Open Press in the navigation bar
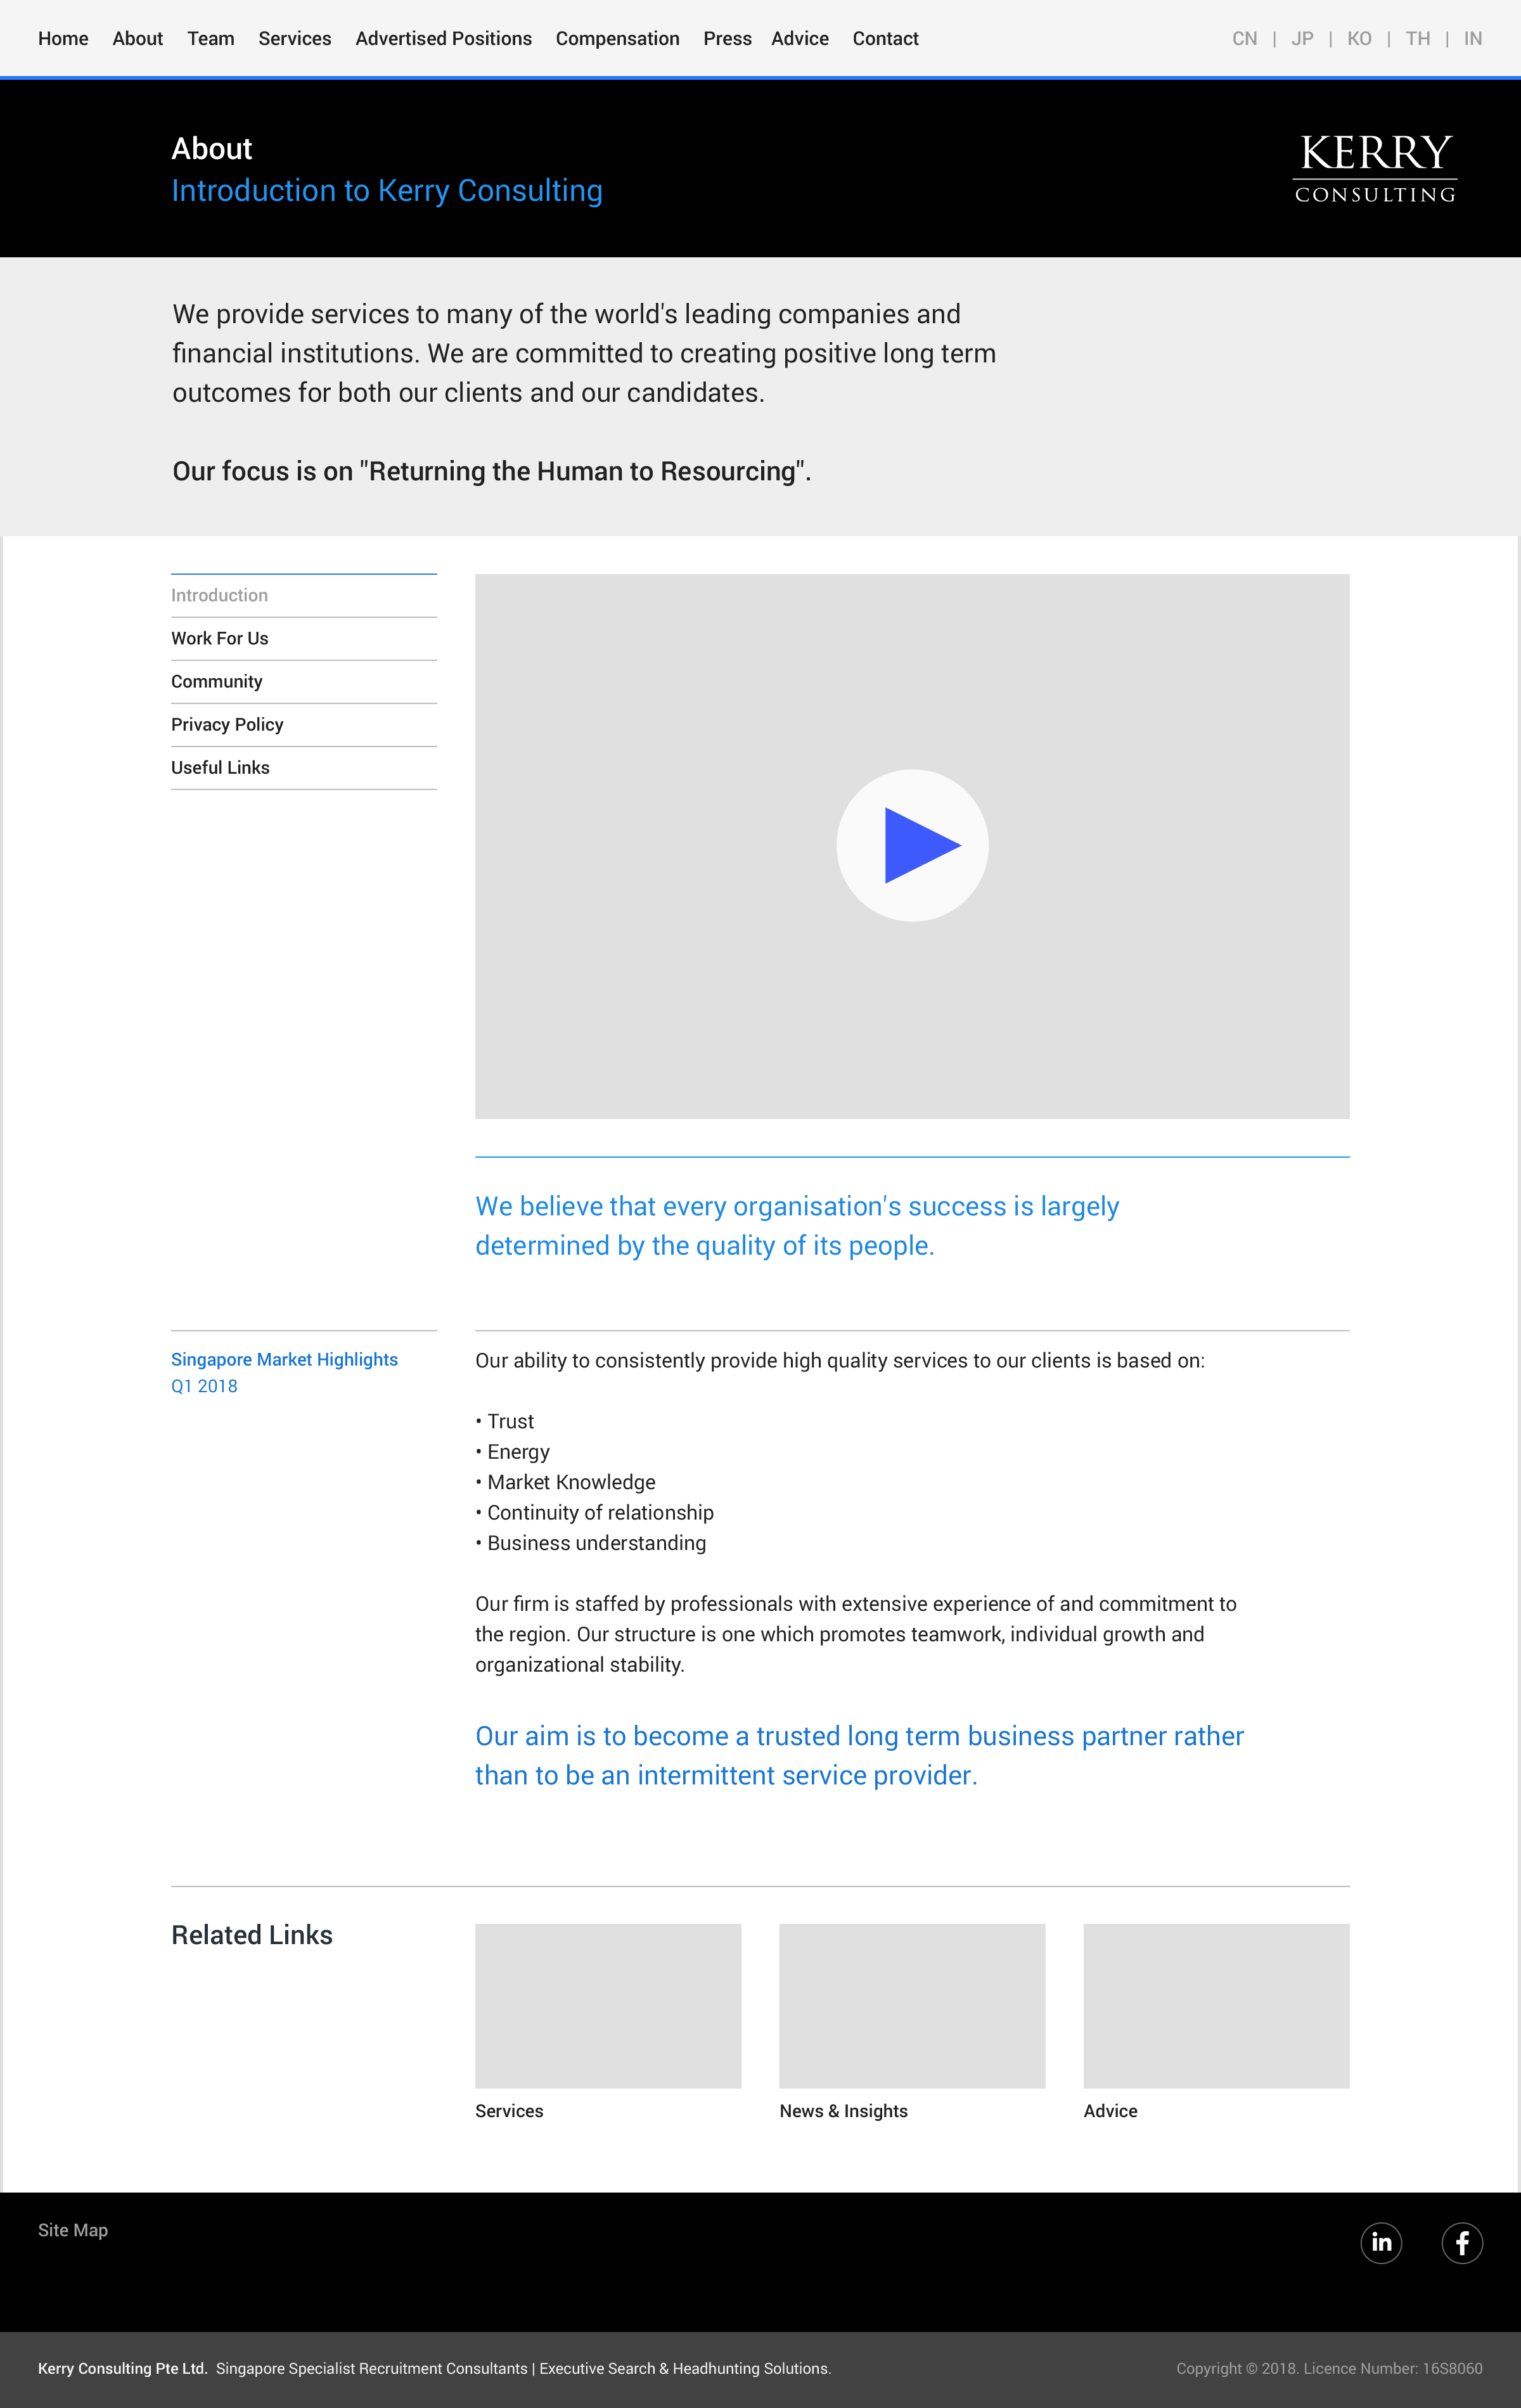1521x2408 pixels. (727, 39)
